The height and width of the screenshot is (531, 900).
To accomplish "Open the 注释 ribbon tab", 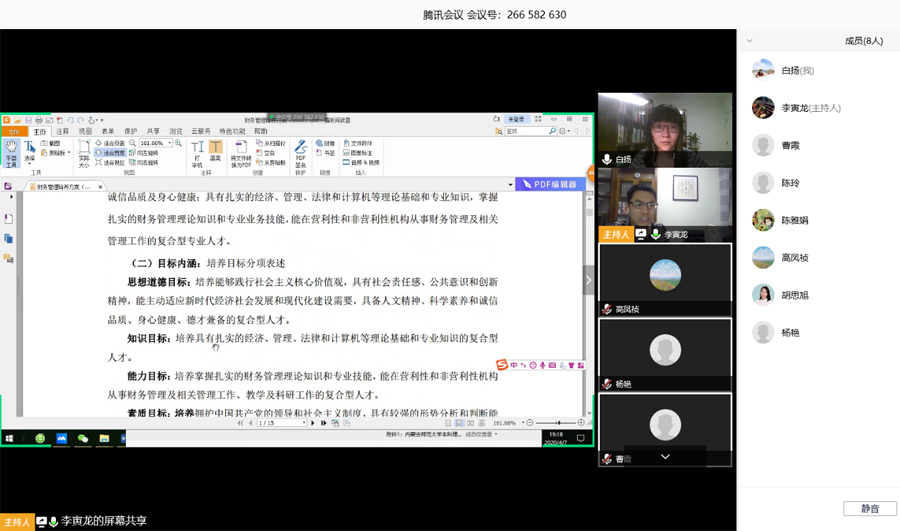I will [62, 131].
